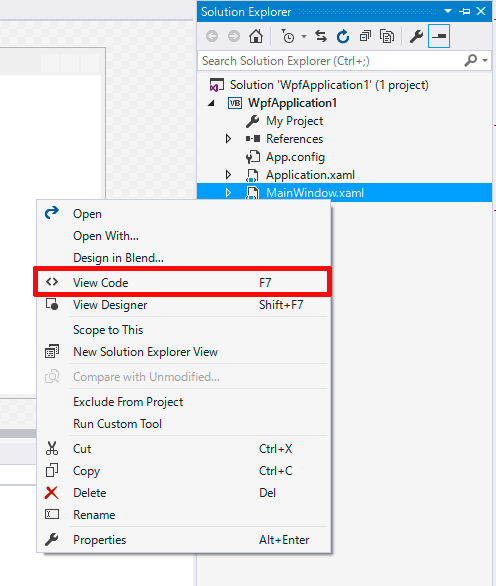The height and width of the screenshot is (586, 496).
Task: Click the scissors Cut icon
Action: 52,448
